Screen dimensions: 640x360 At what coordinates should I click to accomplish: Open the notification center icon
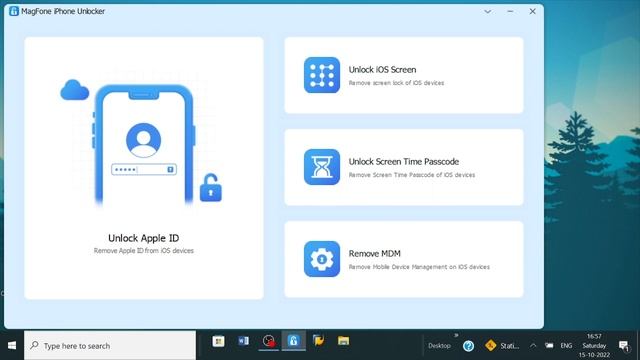click(x=623, y=346)
